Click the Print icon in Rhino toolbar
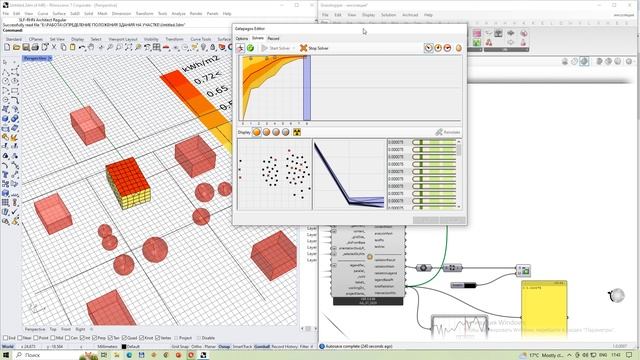 35,47
